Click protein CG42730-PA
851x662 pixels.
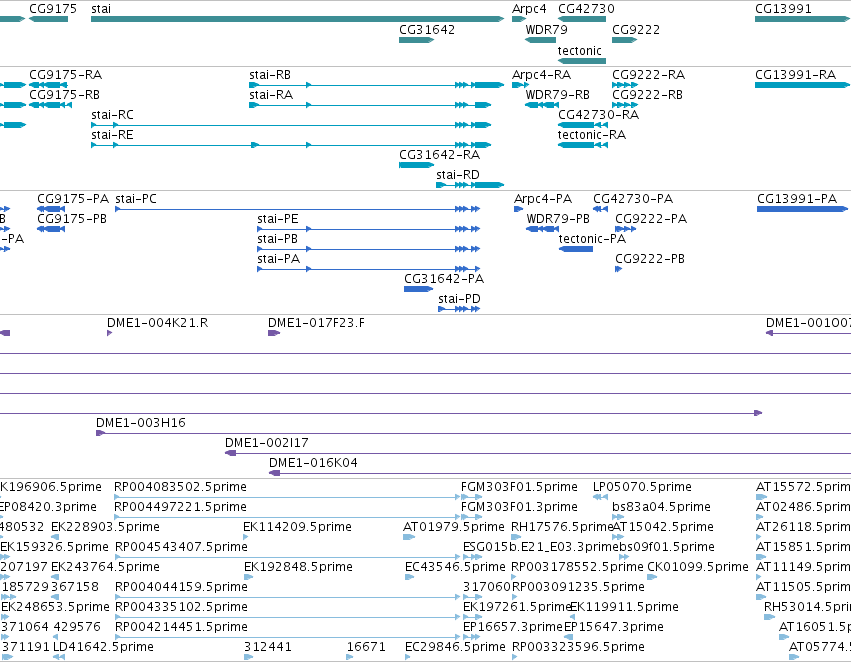coord(600,209)
